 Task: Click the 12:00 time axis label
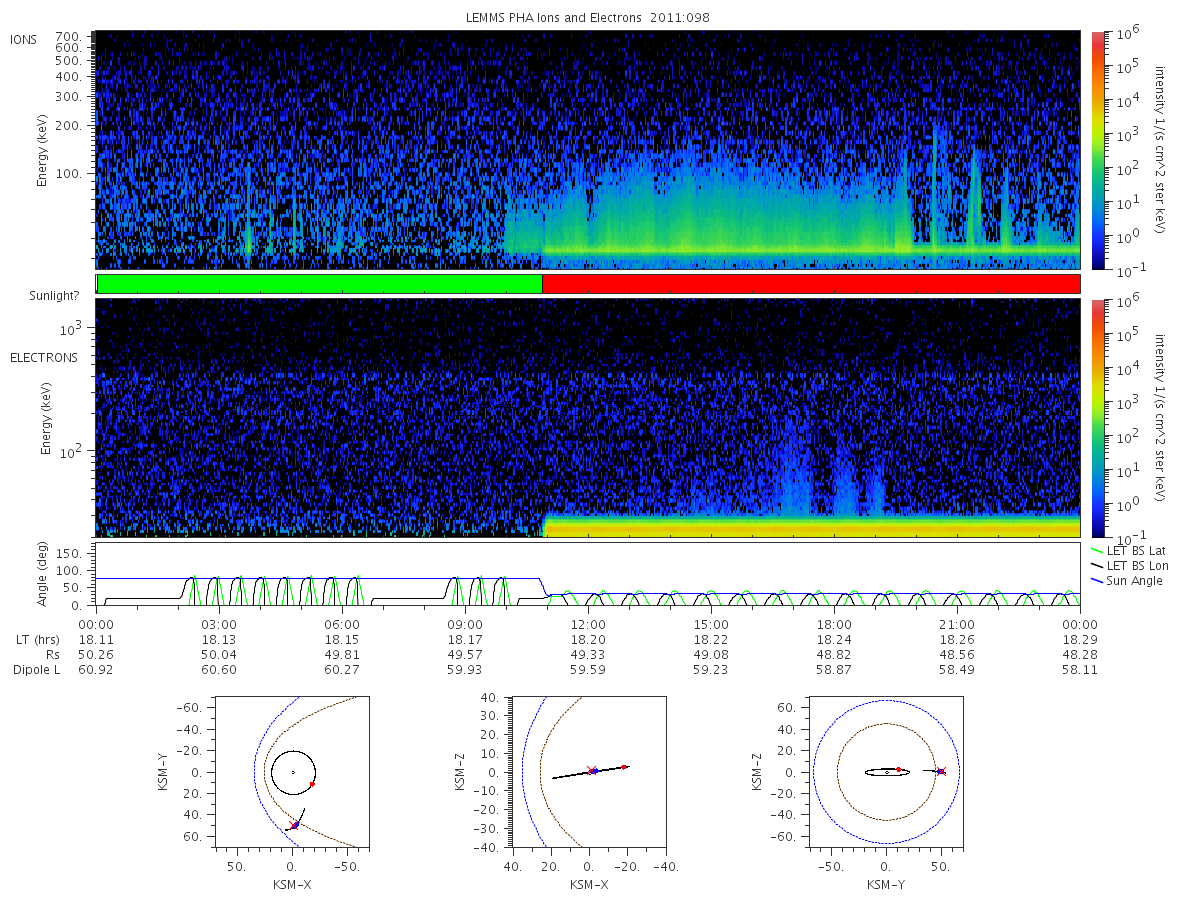coord(588,624)
